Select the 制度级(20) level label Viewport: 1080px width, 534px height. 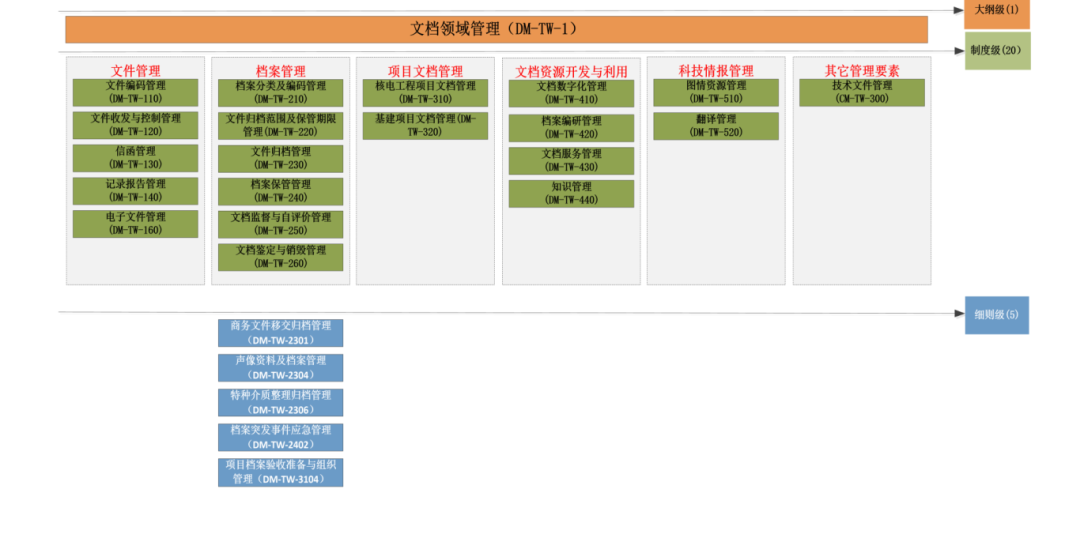[996, 50]
